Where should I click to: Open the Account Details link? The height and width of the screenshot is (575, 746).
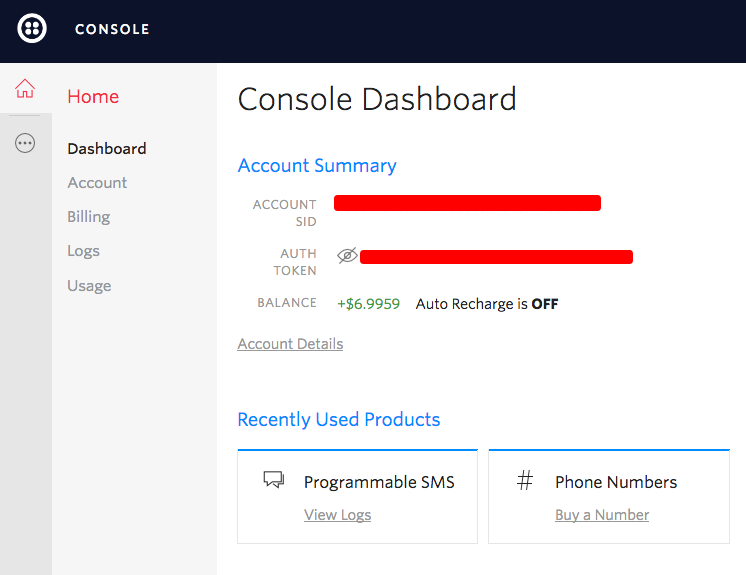pos(290,344)
